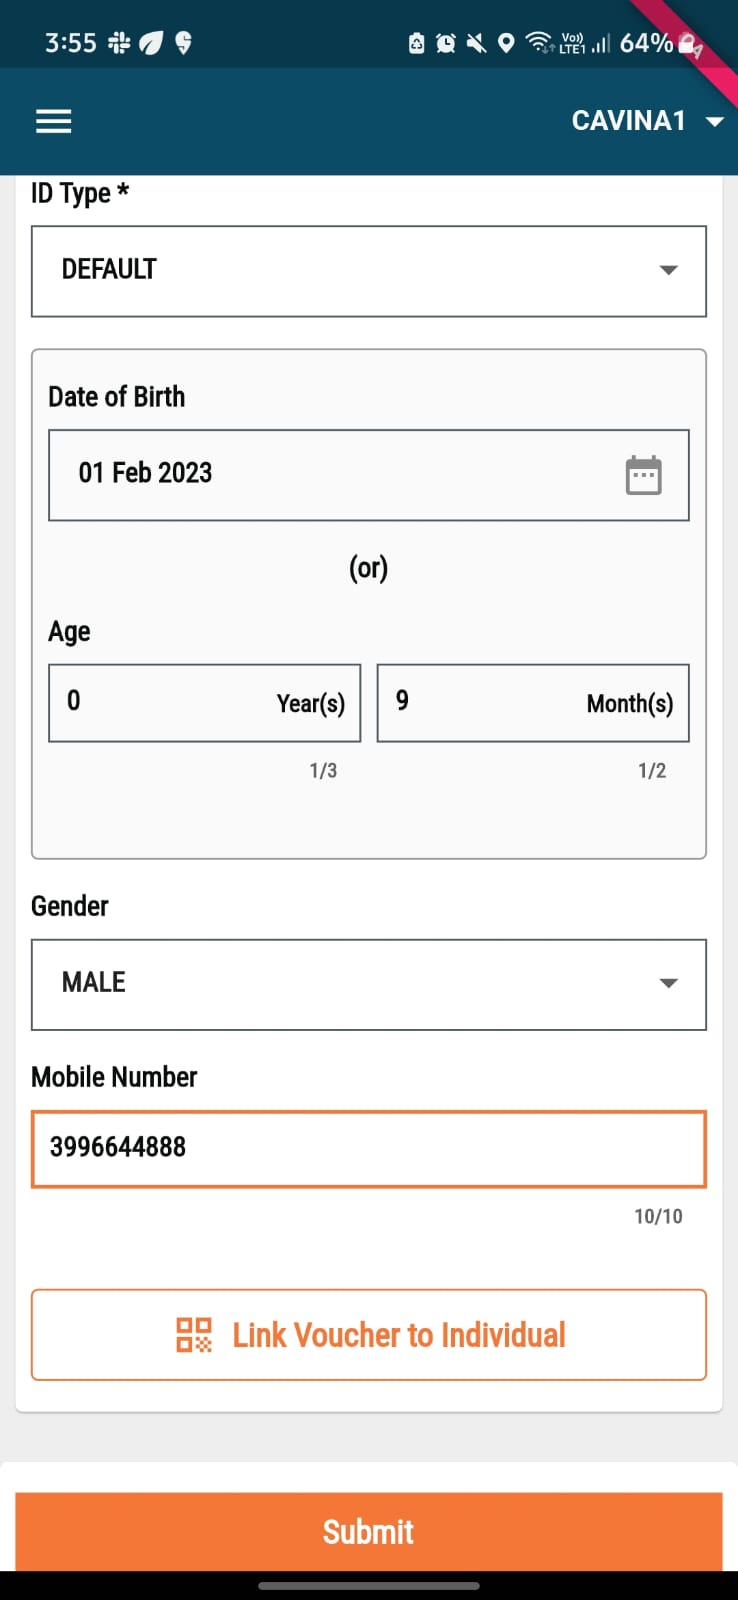Tap the Slack notification icon in status bar
Screen dimensions: 738x1600
pos(120,43)
